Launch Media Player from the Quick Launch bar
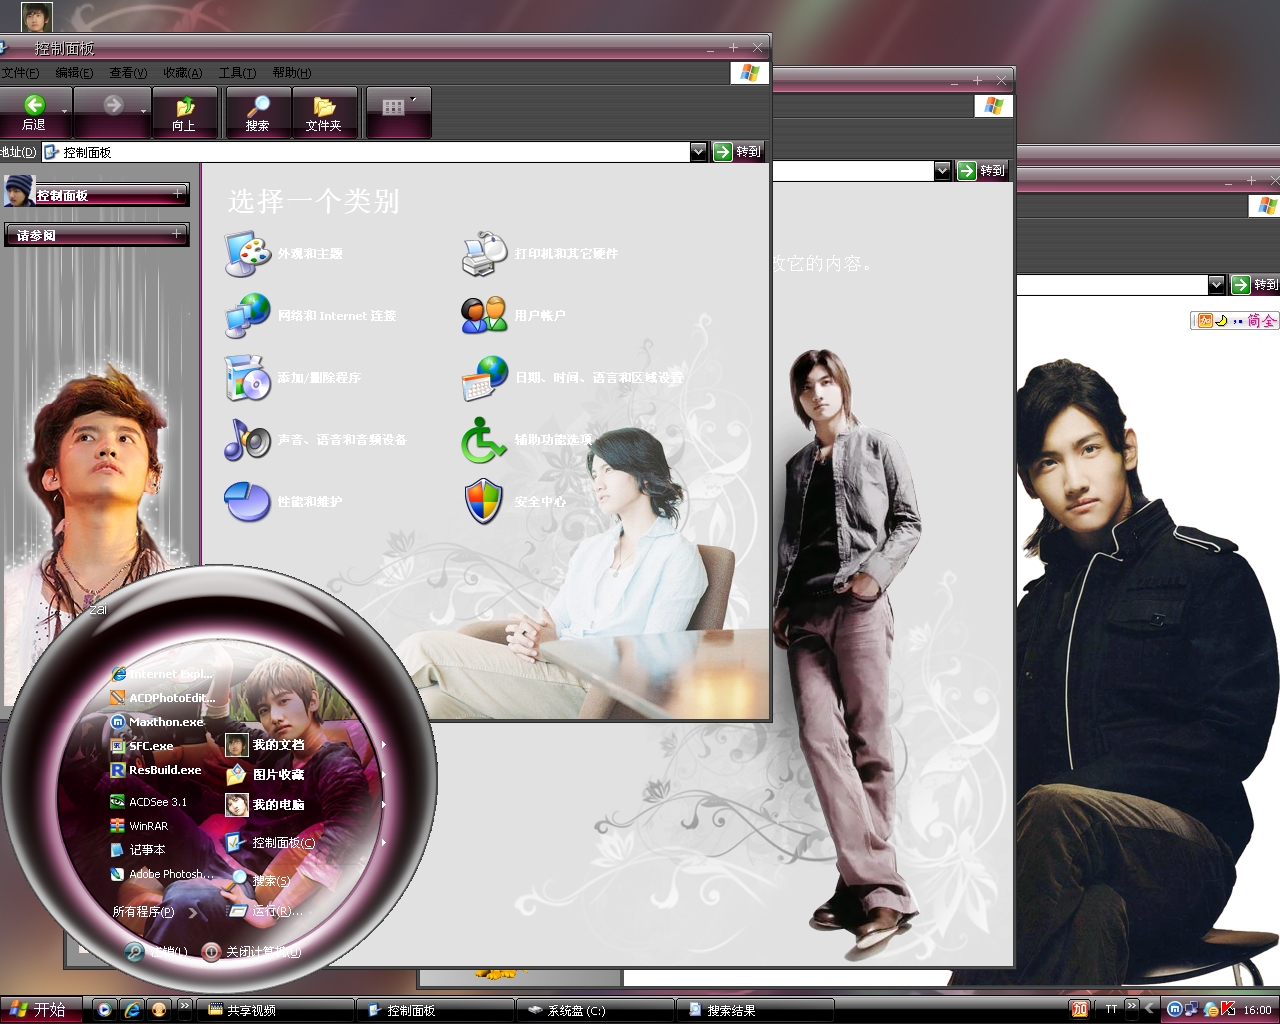This screenshot has width=1280, height=1024. point(103,1010)
